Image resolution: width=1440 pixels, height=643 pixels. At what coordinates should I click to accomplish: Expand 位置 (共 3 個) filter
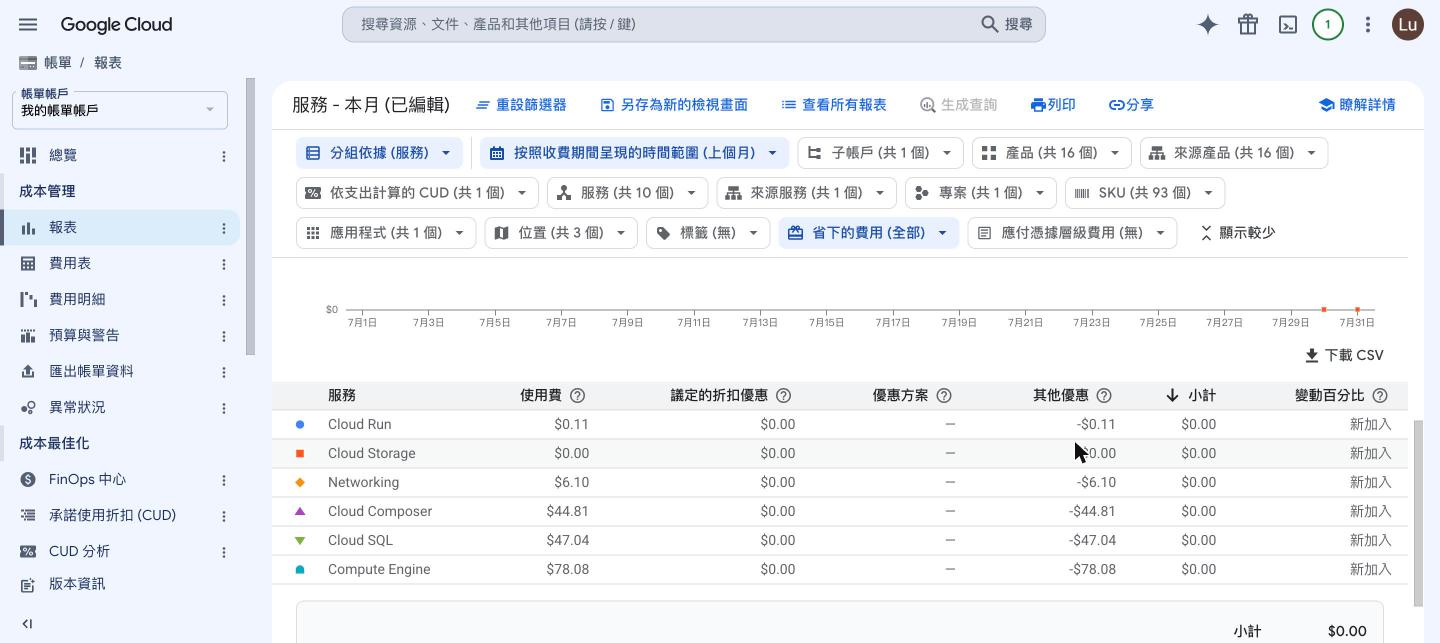pyautogui.click(x=561, y=233)
